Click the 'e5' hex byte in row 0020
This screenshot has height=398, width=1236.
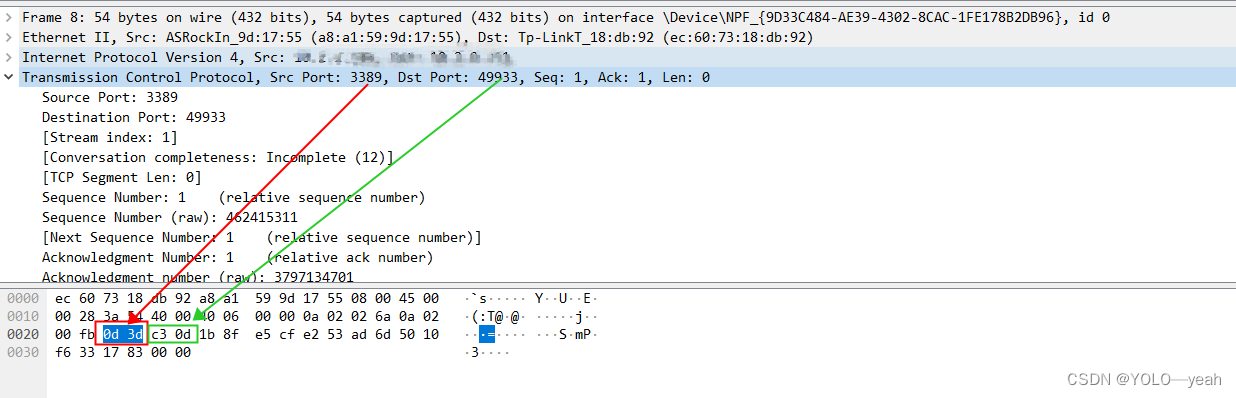pyautogui.click(x=263, y=334)
